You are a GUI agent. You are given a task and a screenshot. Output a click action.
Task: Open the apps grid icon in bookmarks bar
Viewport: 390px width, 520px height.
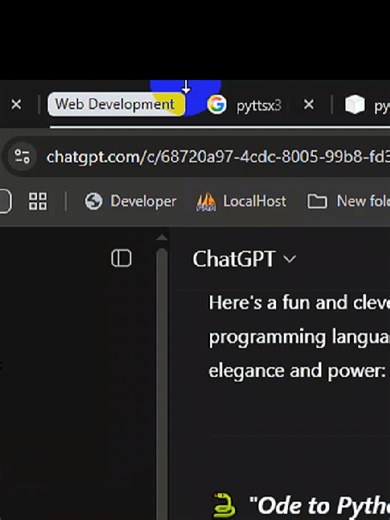(x=38, y=201)
